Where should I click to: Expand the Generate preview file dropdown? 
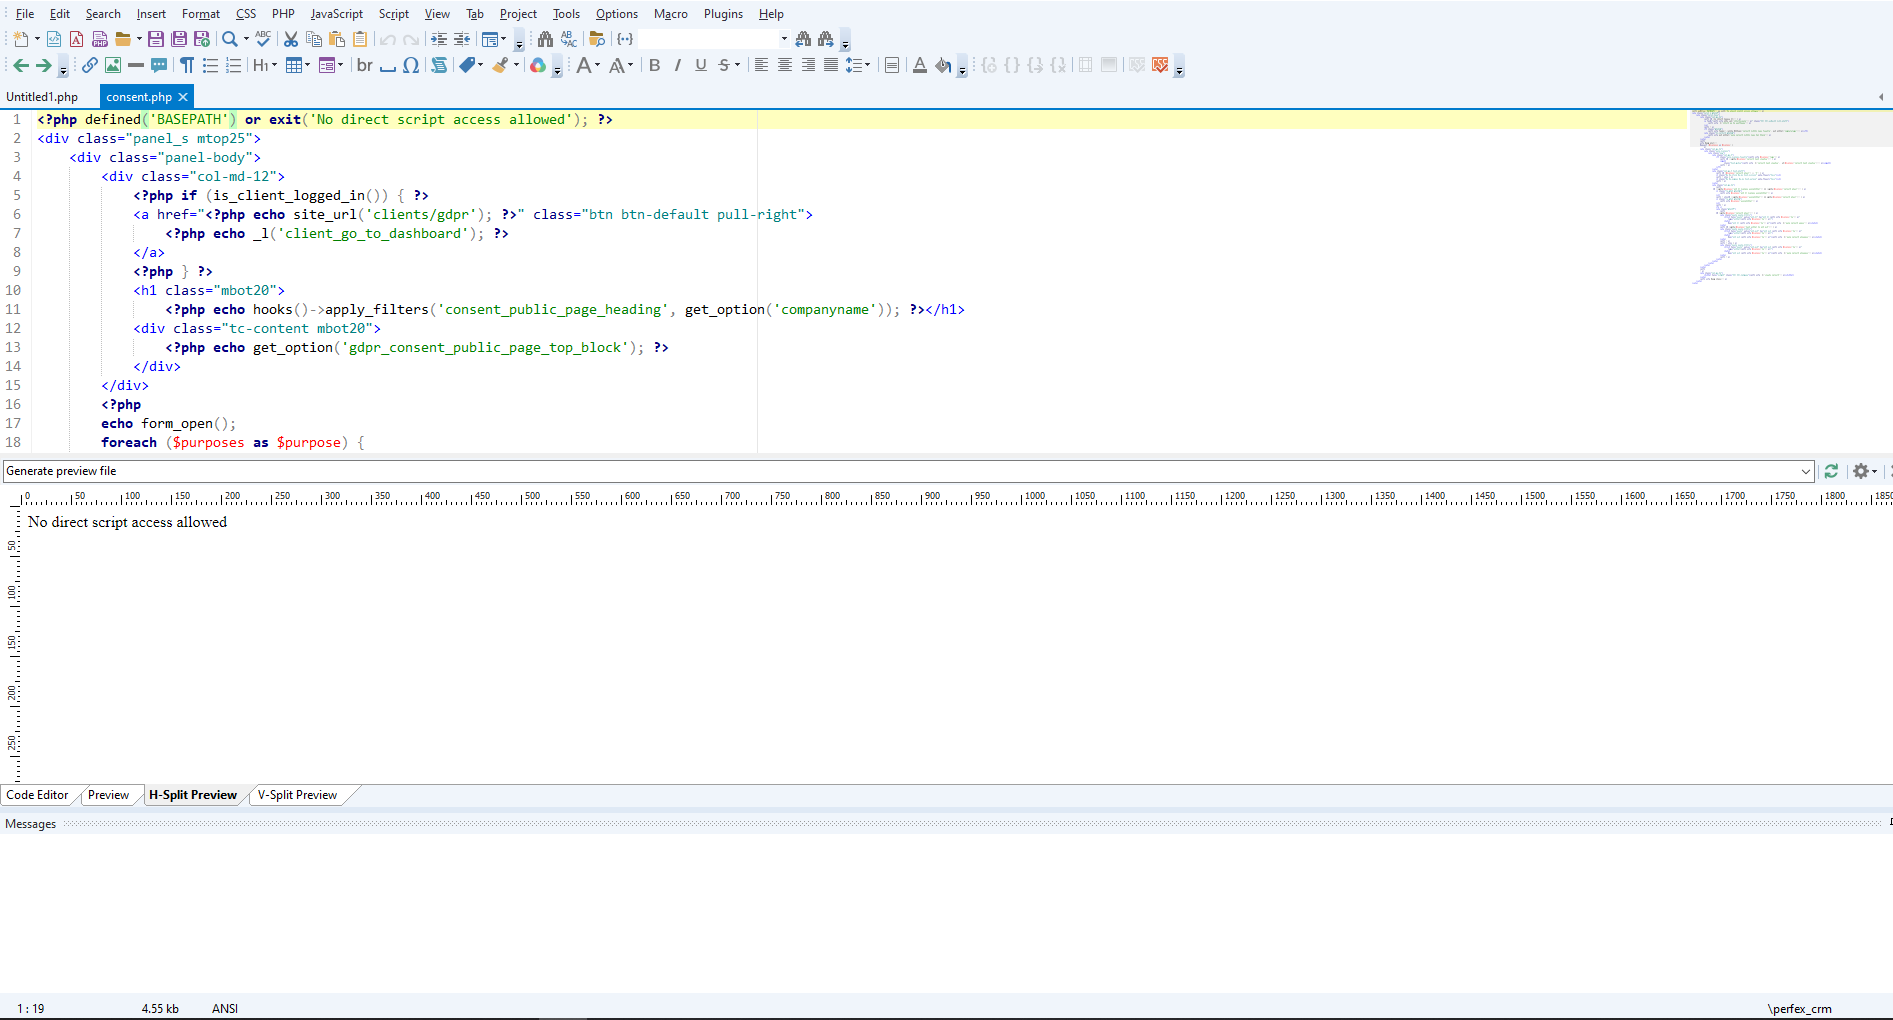coord(1805,471)
